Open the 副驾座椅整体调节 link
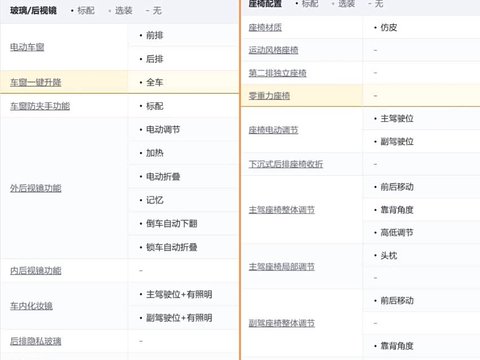This screenshot has height=360, width=480. click(x=282, y=323)
